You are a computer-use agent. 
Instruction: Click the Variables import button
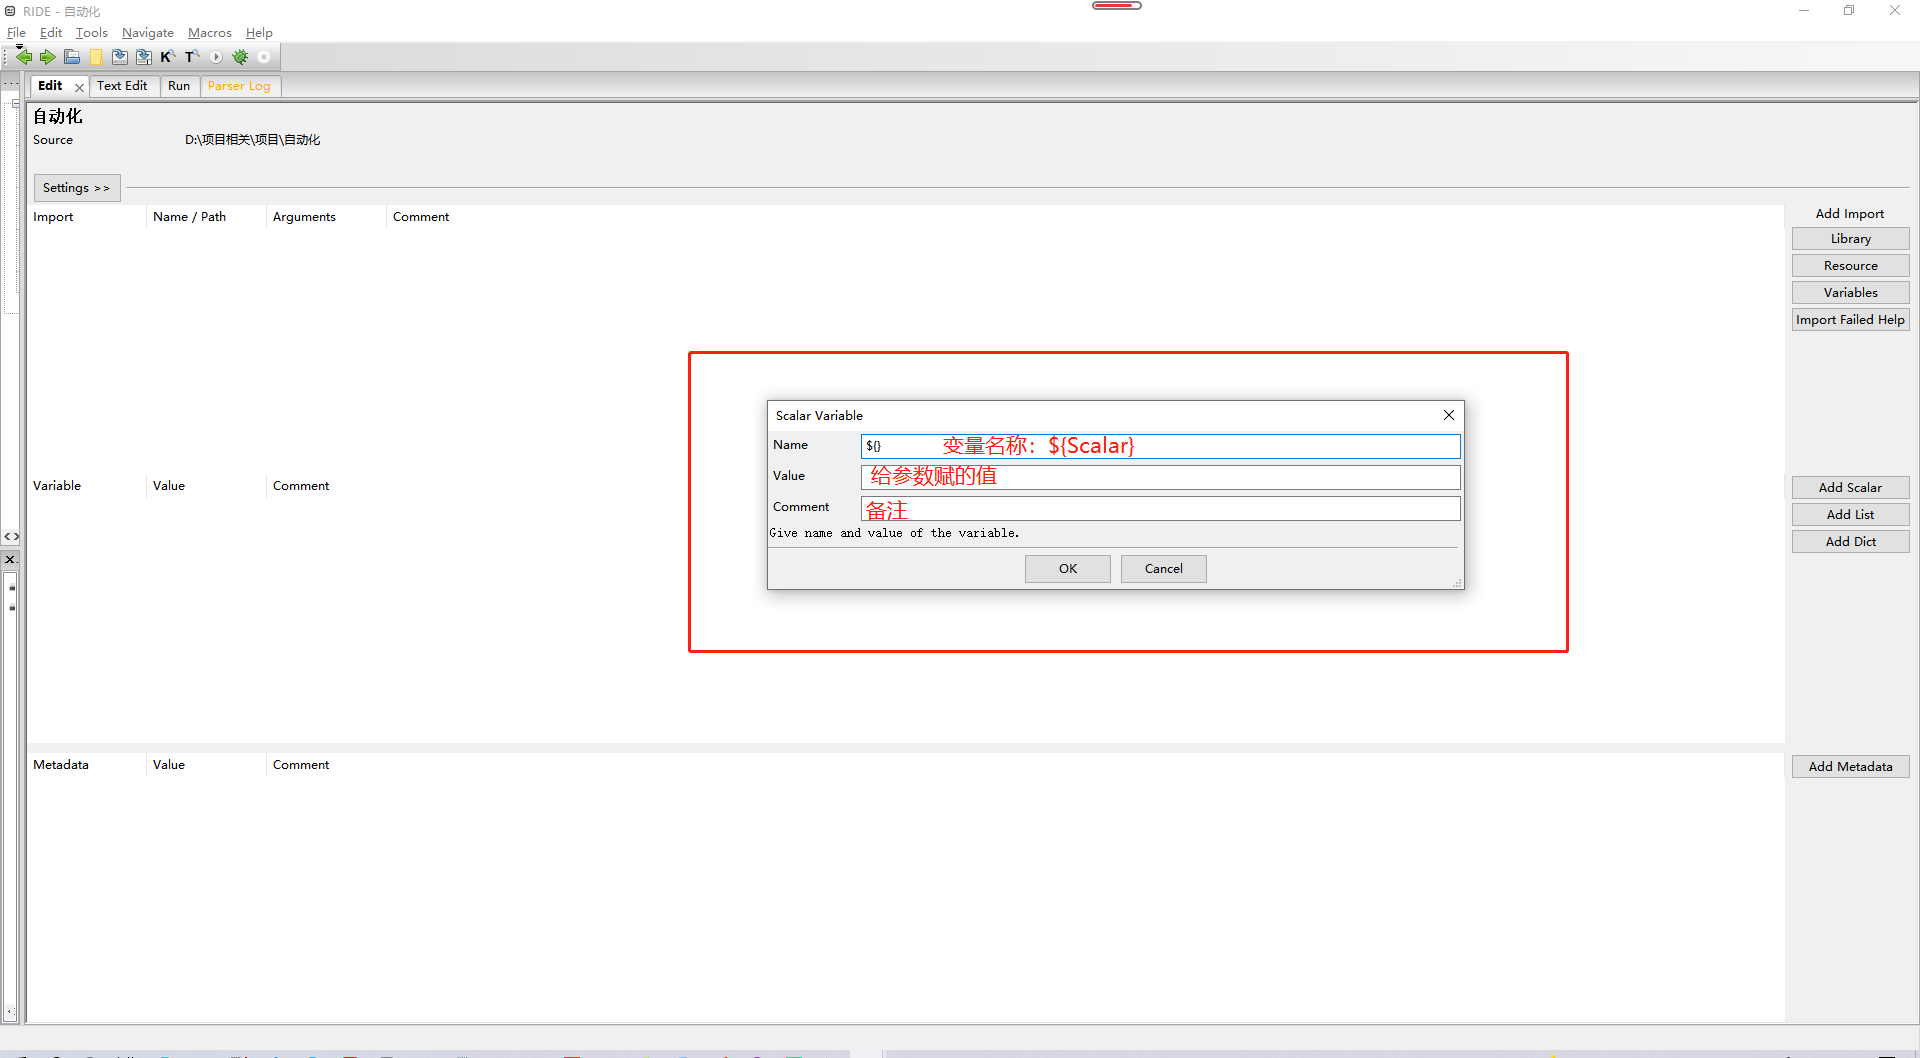(x=1850, y=293)
